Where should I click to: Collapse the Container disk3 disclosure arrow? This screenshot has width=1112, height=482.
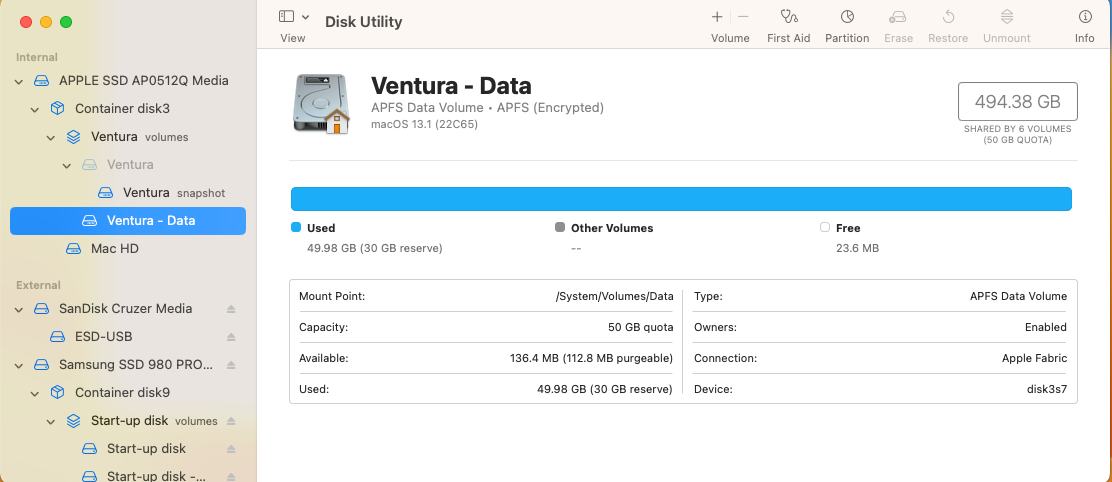pyautogui.click(x=35, y=109)
